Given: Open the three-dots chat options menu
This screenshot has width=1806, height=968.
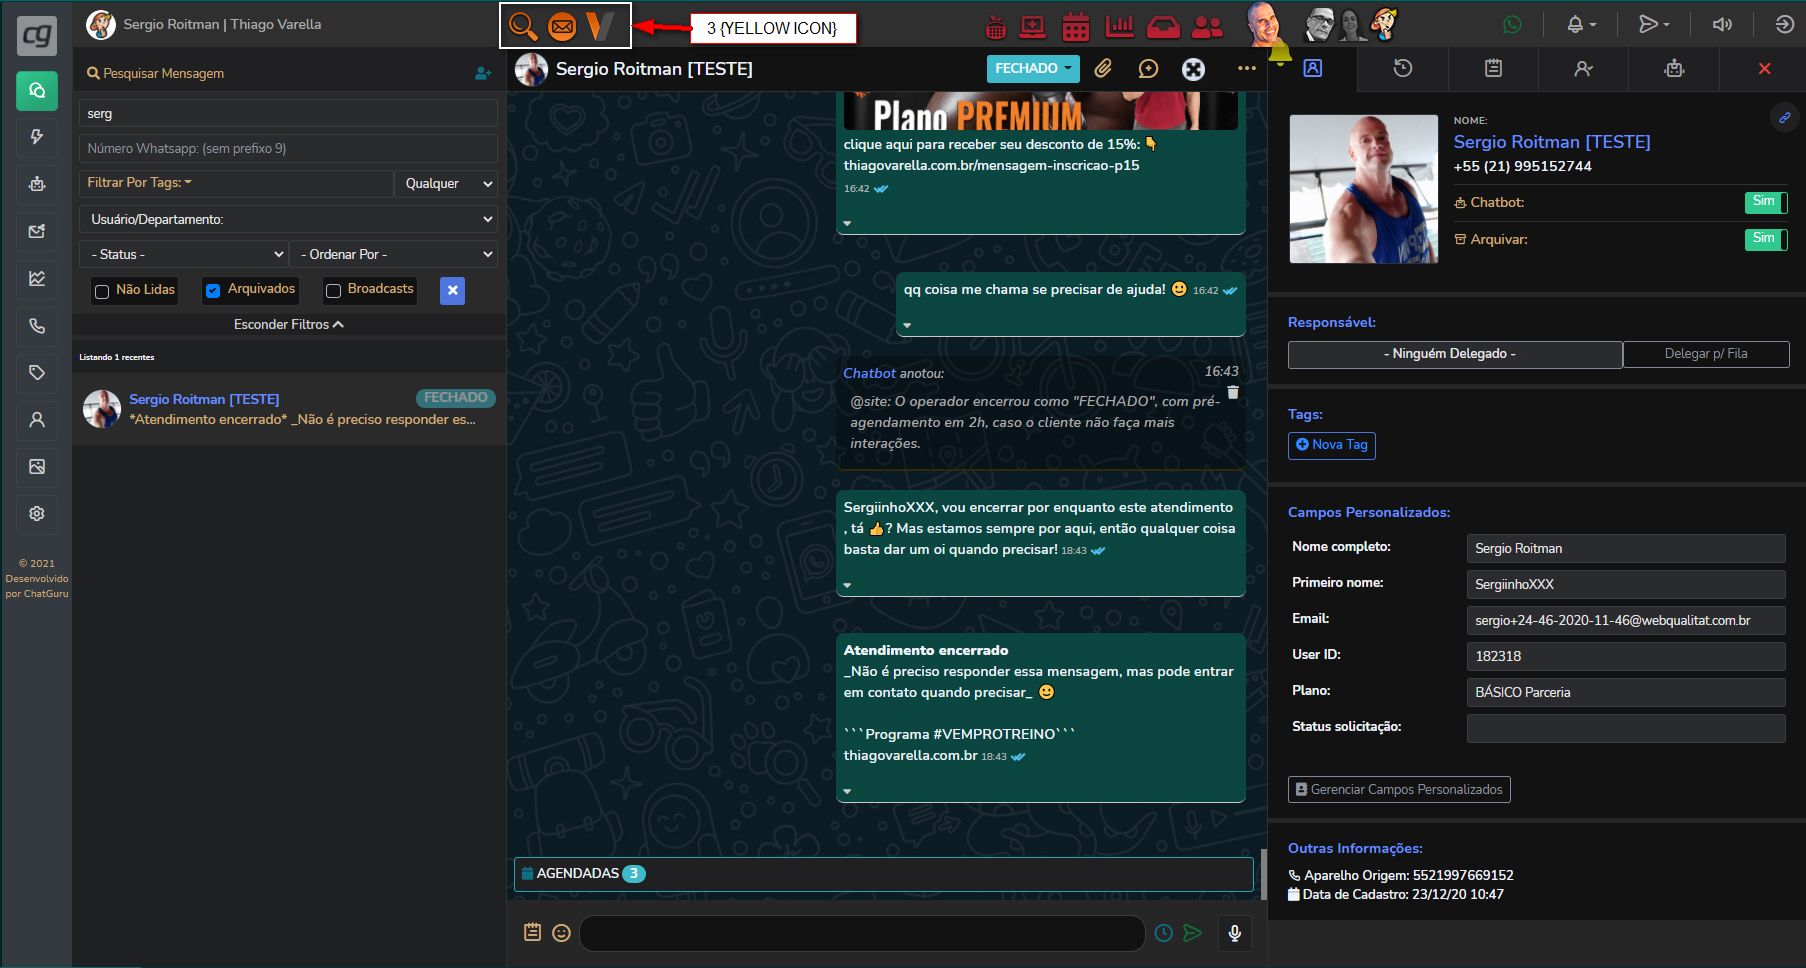Looking at the screenshot, I should point(1246,68).
